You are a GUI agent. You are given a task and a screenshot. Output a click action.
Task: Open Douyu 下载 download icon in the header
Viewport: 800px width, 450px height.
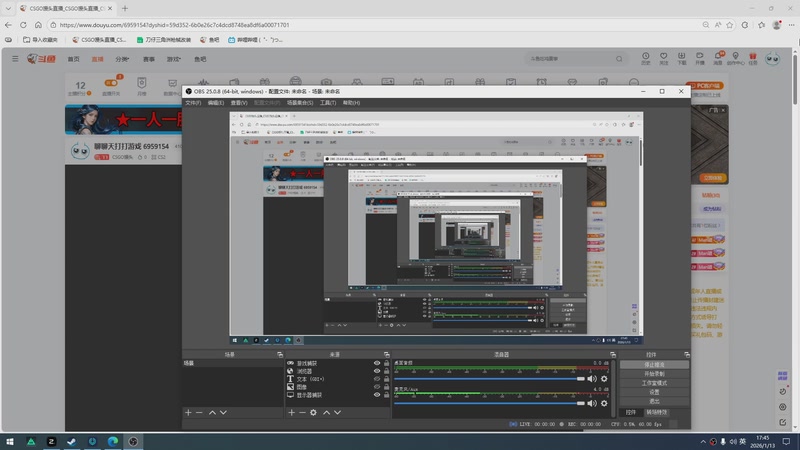click(682, 58)
